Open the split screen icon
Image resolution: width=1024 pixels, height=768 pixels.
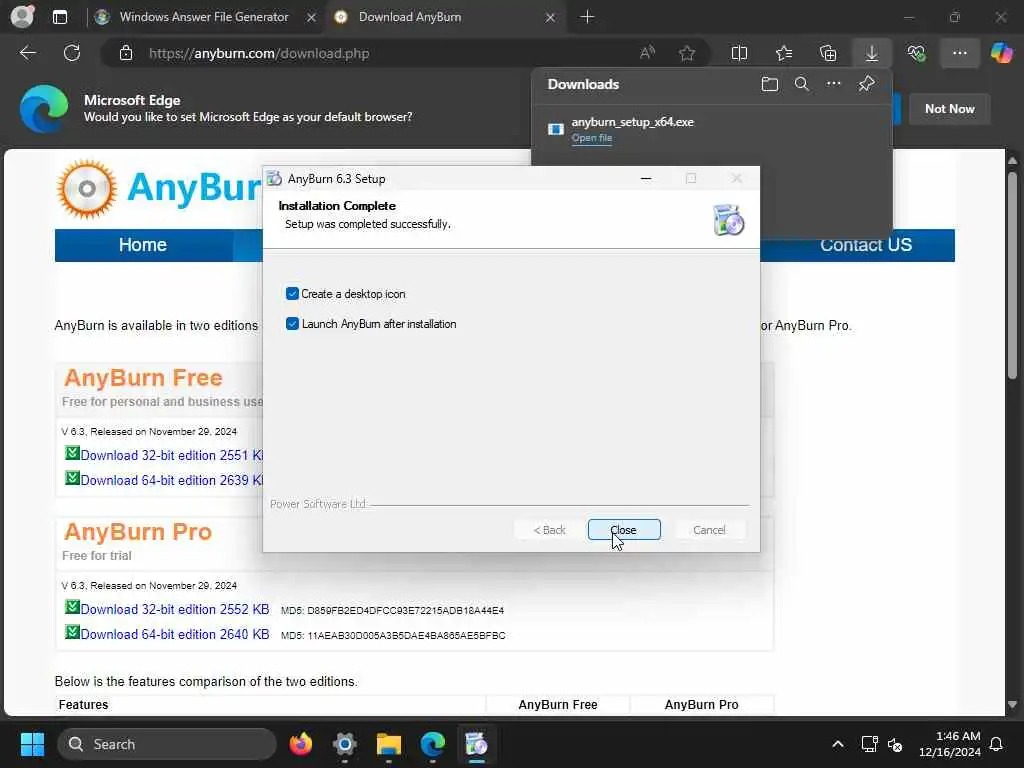coord(739,54)
